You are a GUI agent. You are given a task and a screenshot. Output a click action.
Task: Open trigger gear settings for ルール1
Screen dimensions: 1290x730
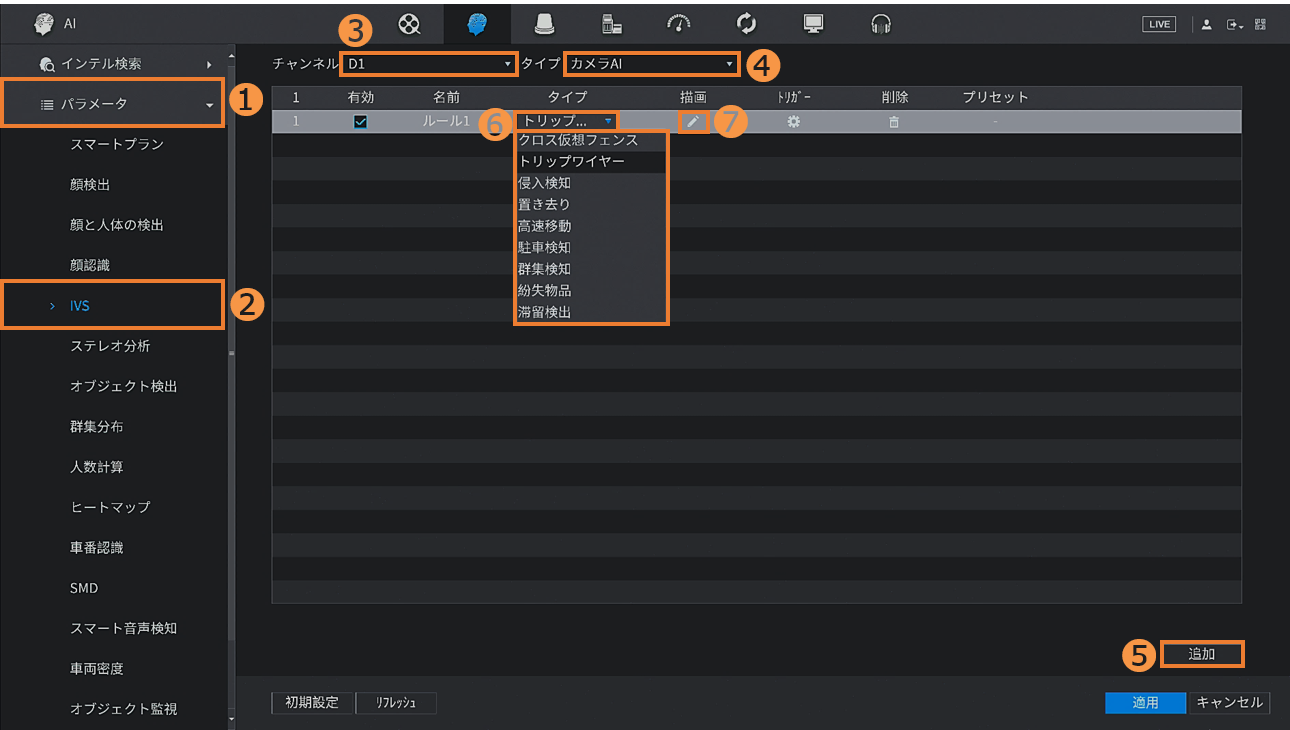(793, 121)
